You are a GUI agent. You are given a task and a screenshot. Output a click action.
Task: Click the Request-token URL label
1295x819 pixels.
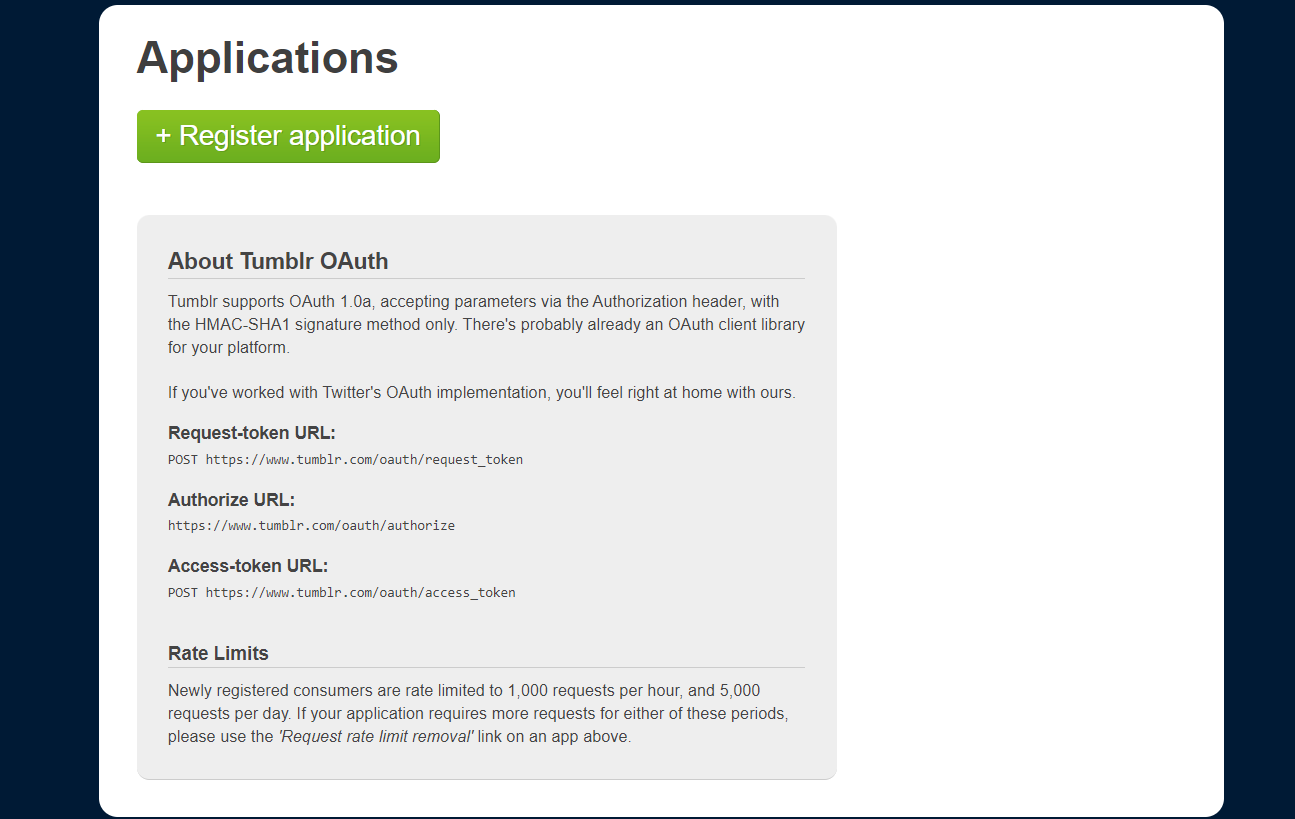pos(252,433)
